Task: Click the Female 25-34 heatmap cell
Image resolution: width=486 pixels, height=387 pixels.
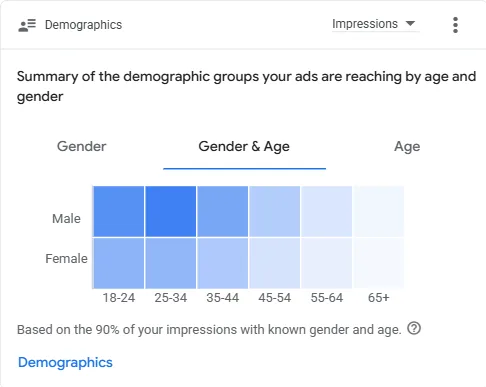Action: tap(171, 263)
